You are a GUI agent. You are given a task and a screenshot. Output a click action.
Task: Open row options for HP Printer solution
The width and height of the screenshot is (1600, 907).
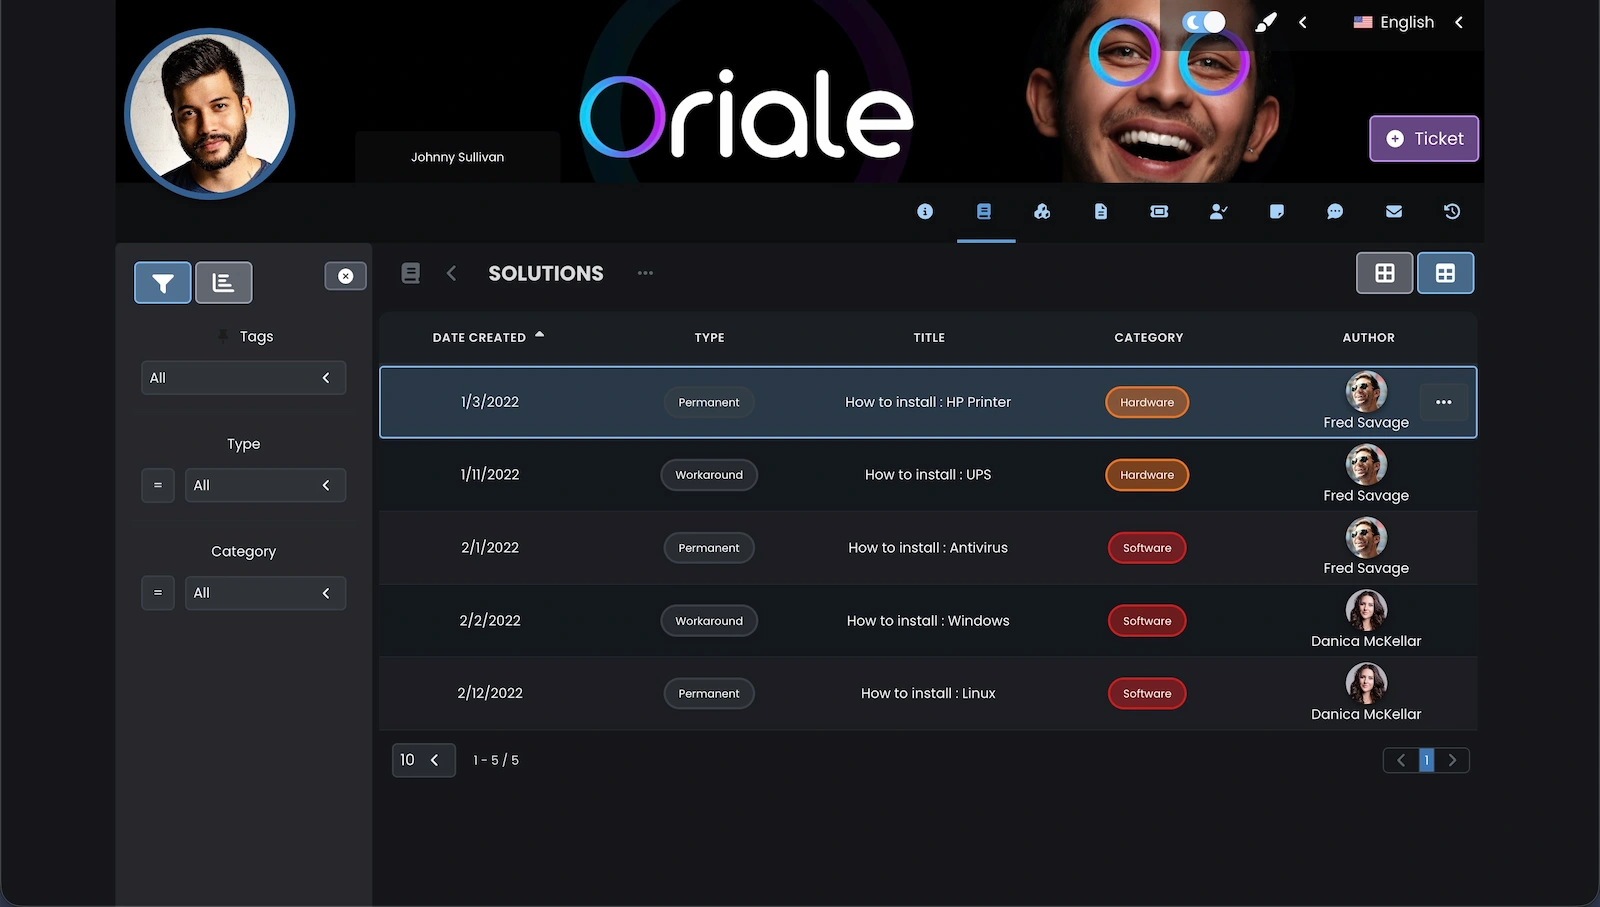pyautogui.click(x=1443, y=402)
